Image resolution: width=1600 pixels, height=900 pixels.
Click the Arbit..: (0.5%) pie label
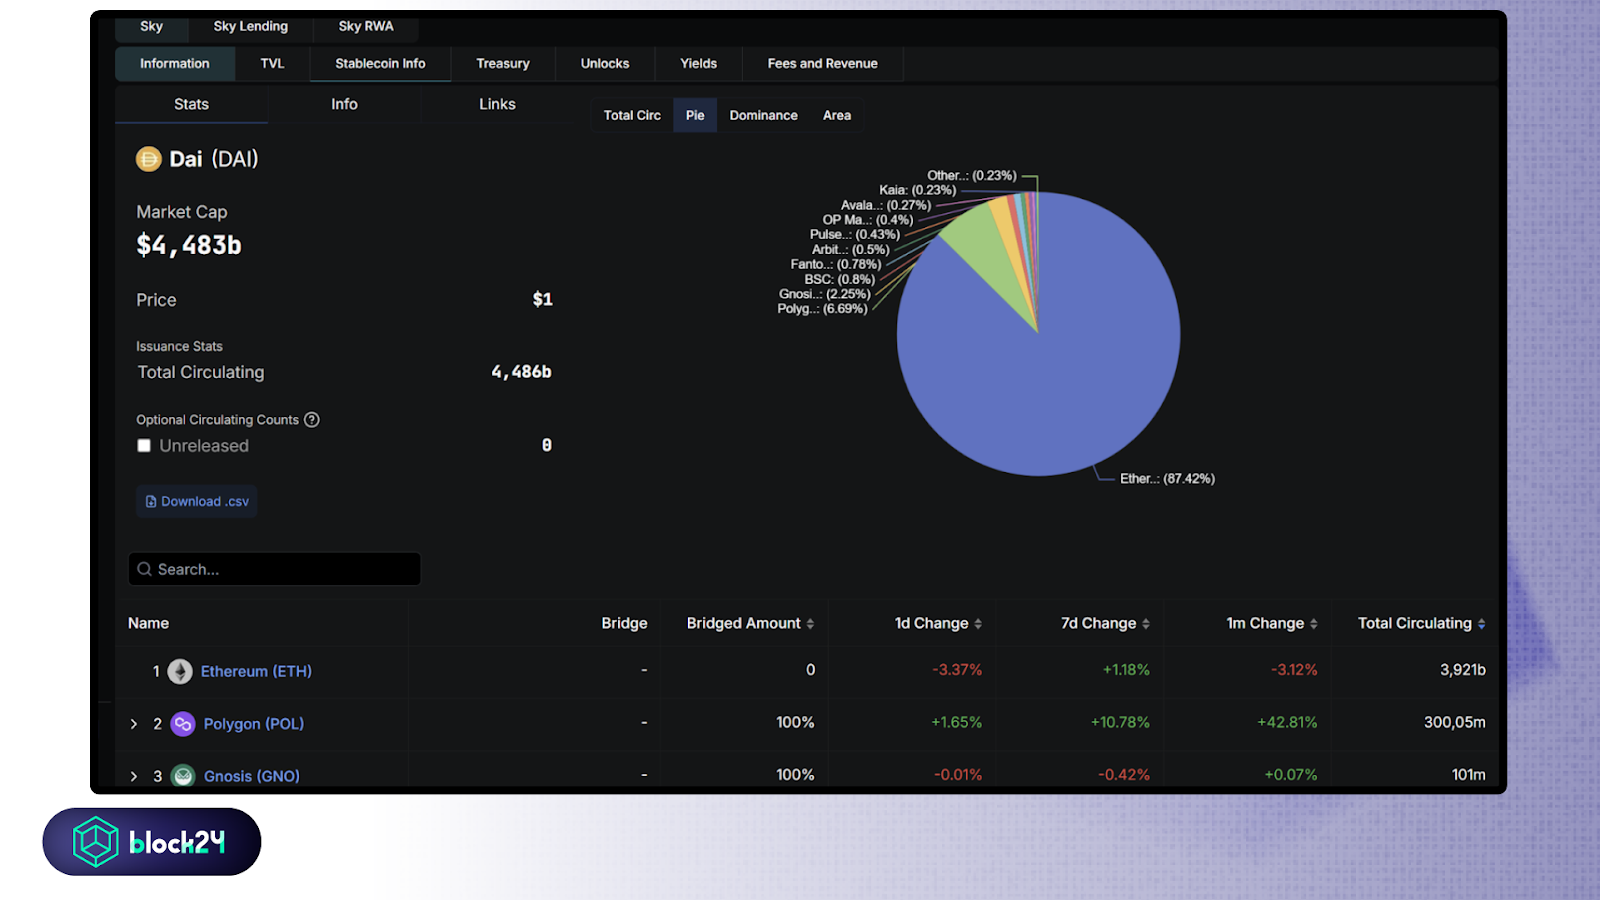click(851, 249)
